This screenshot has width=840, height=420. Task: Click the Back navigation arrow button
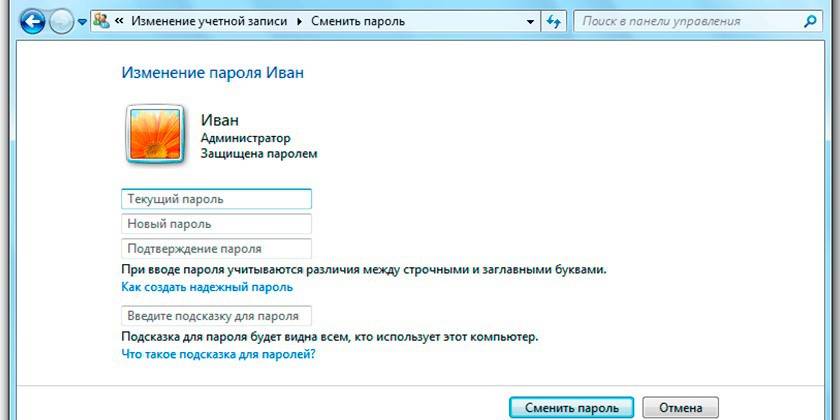tap(32, 21)
